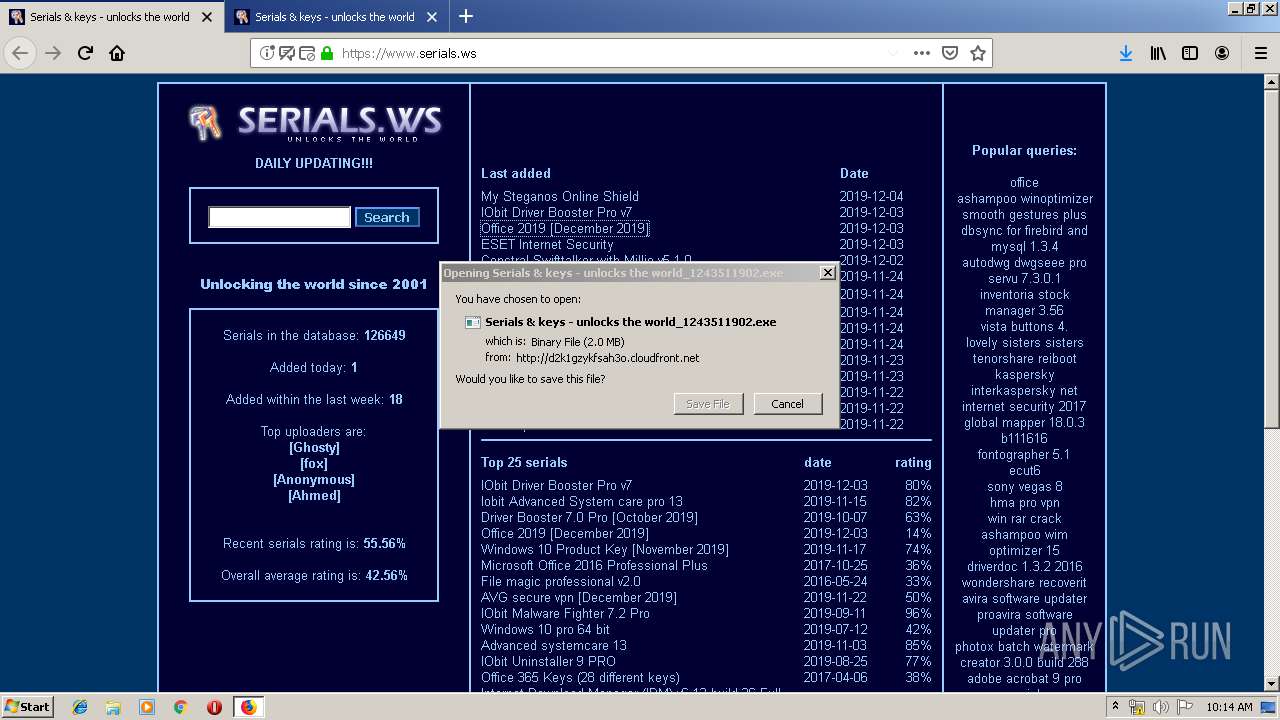Image resolution: width=1280 pixels, height=720 pixels.
Task: Launch Google Chrome from taskbar
Action: [x=180, y=707]
